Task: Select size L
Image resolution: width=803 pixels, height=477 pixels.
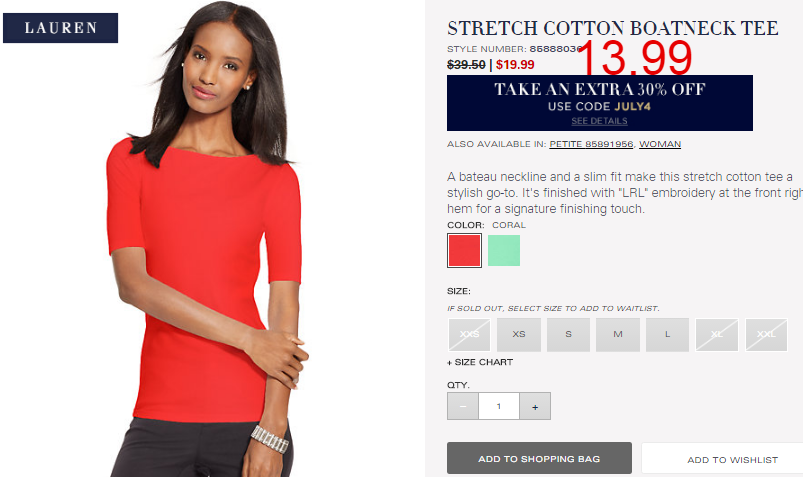Action: [667, 335]
